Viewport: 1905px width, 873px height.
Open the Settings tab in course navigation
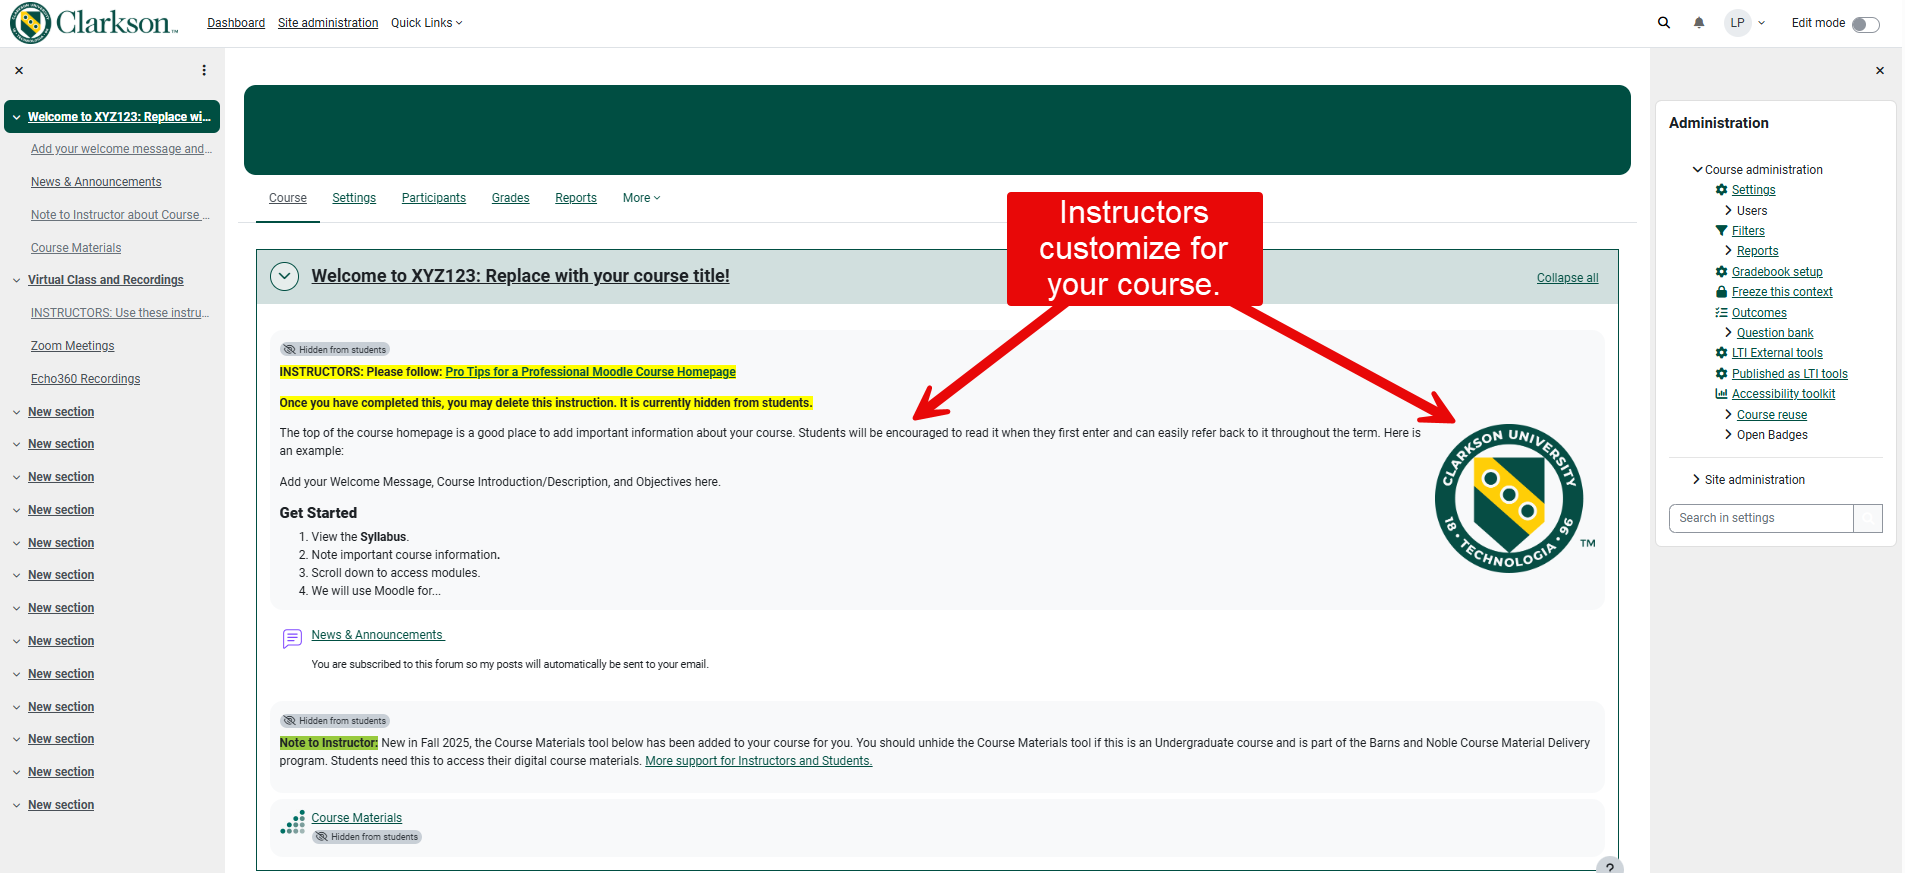354,198
